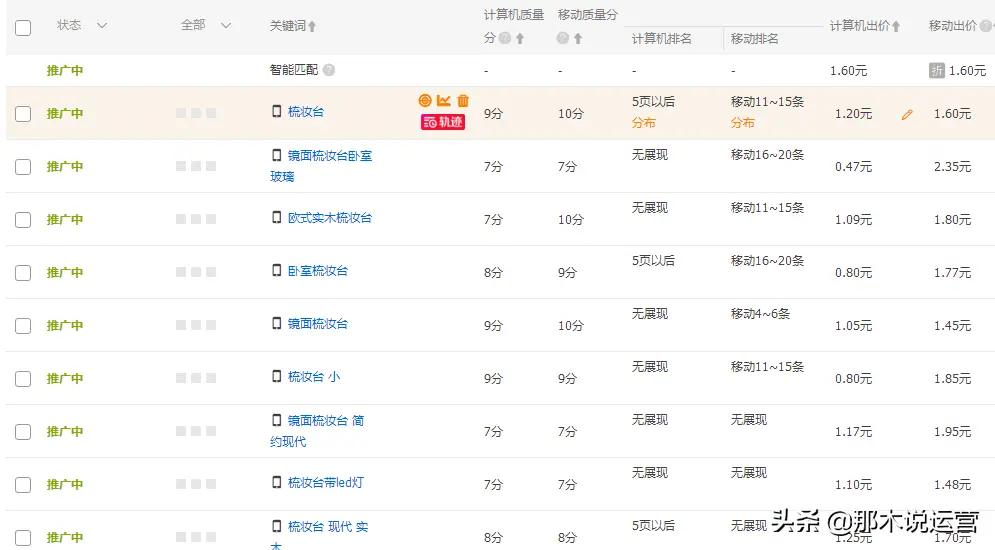Click 分布 link under 移动11~15条
The height and width of the screenshot is (550, 995).
pyautogui.click(x=742, y=123)
